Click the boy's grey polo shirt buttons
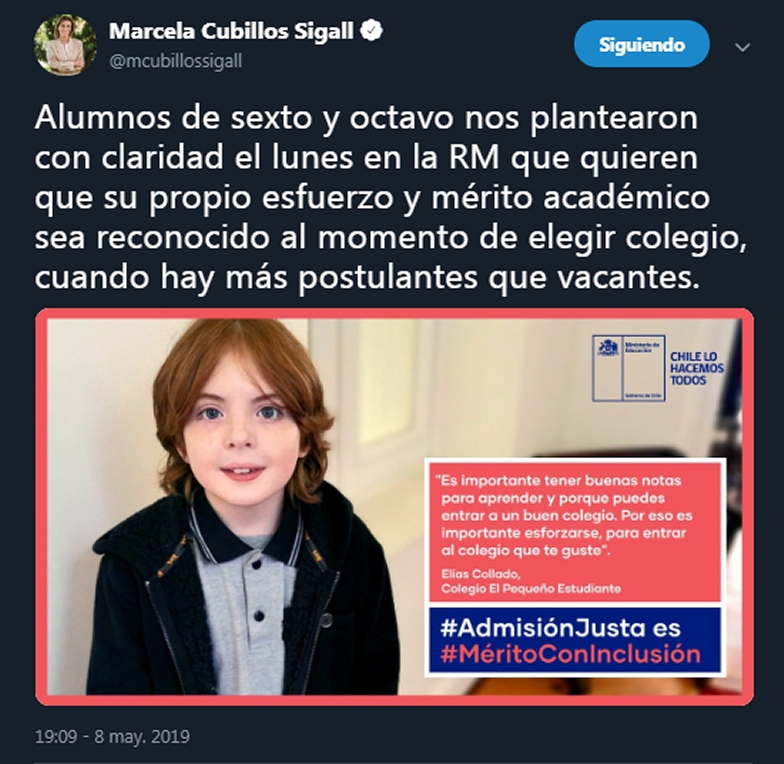 pyautogui.click(x=258, y=590)
